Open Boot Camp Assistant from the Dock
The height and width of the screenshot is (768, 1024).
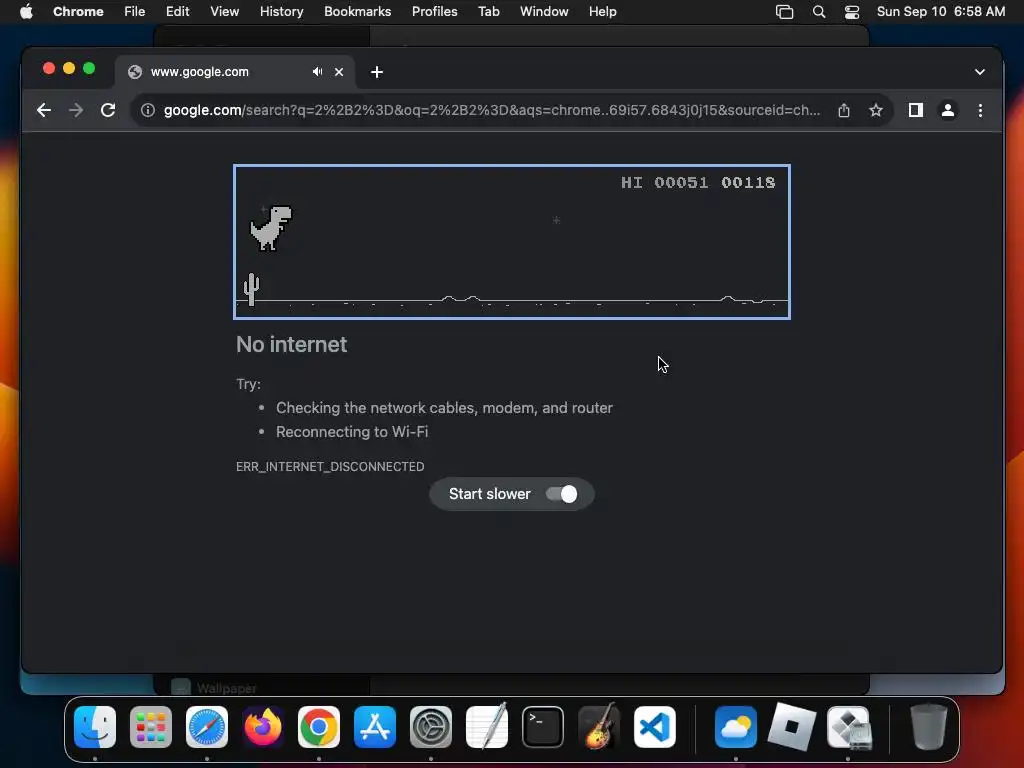pyautogui.click(x=849, y=727)
